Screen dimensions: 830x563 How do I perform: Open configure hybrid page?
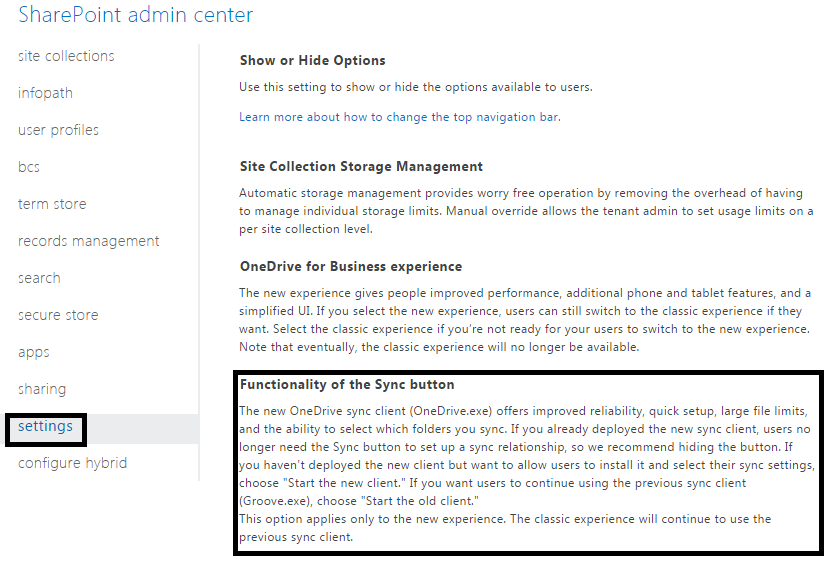coord(72,463)
